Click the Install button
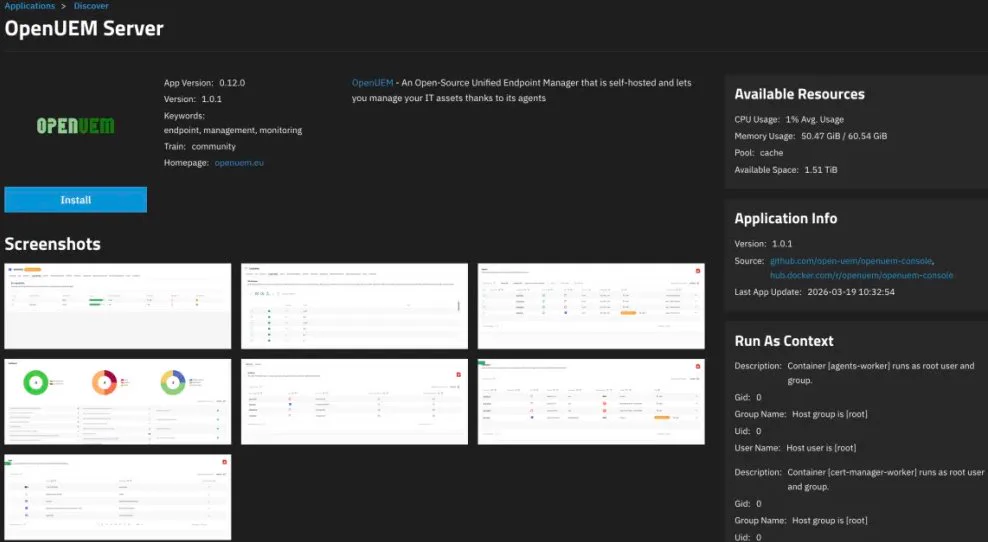 (76, 200)
